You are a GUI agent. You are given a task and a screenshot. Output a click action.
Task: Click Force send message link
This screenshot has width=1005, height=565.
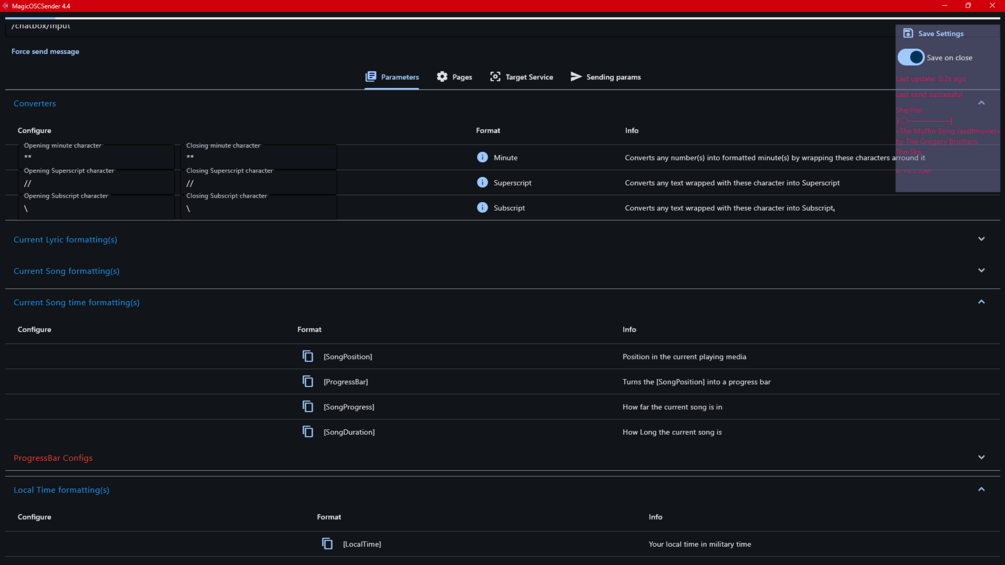[x=46, y=51]
